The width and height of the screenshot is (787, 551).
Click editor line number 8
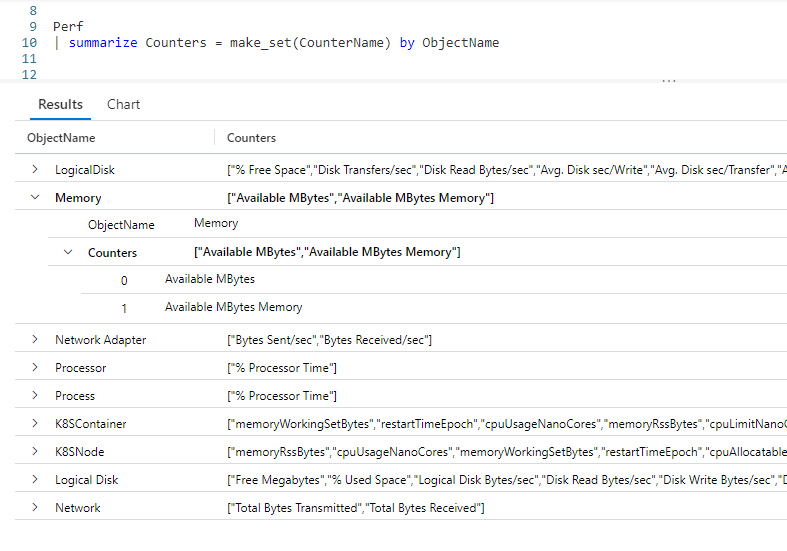(33, 11)
